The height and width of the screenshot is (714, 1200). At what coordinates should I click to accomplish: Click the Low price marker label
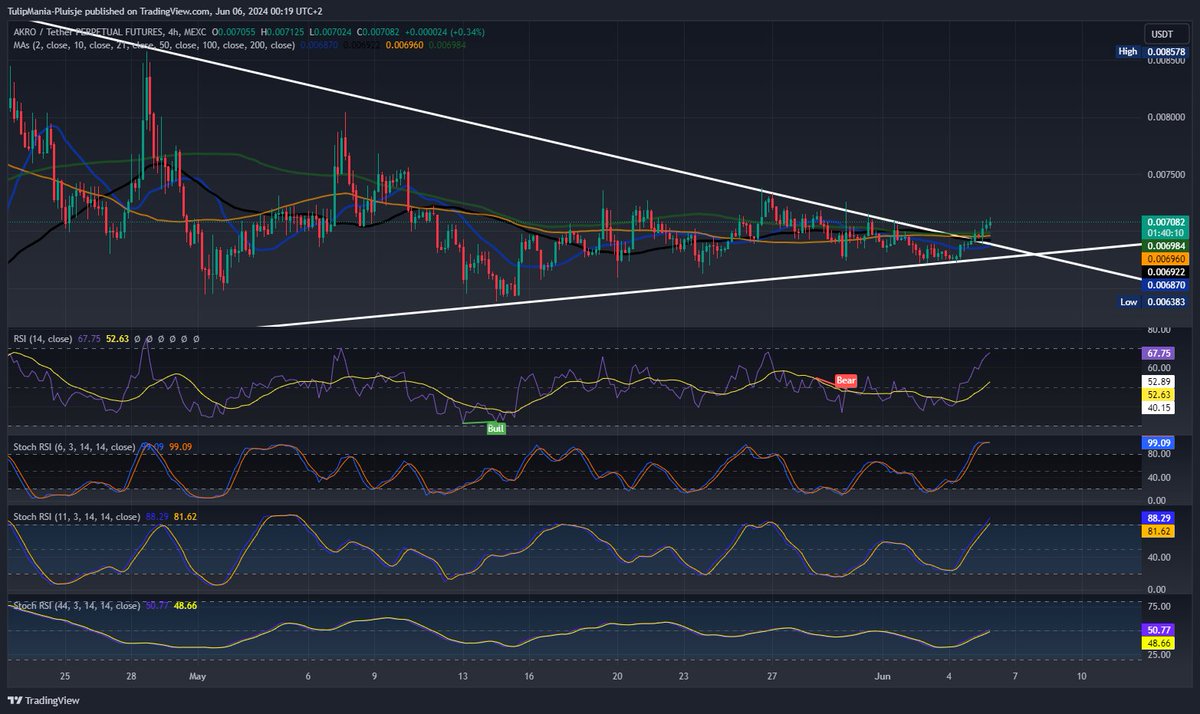pos(1128,301)
